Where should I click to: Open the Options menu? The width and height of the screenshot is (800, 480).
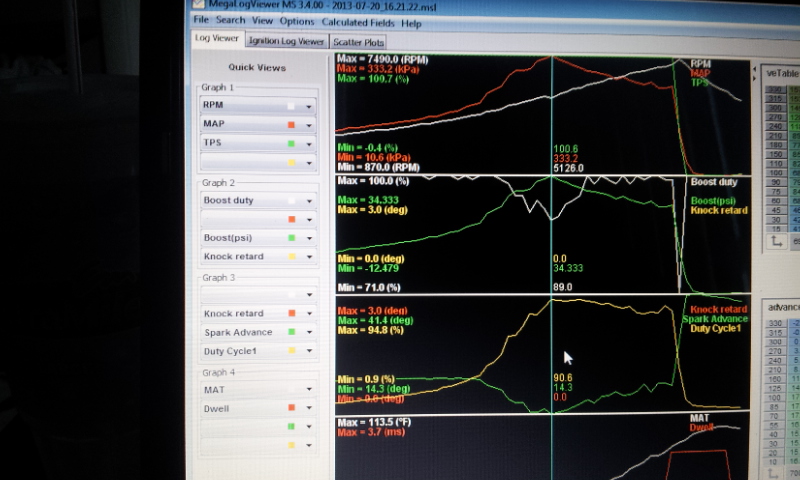coord(297,21)
